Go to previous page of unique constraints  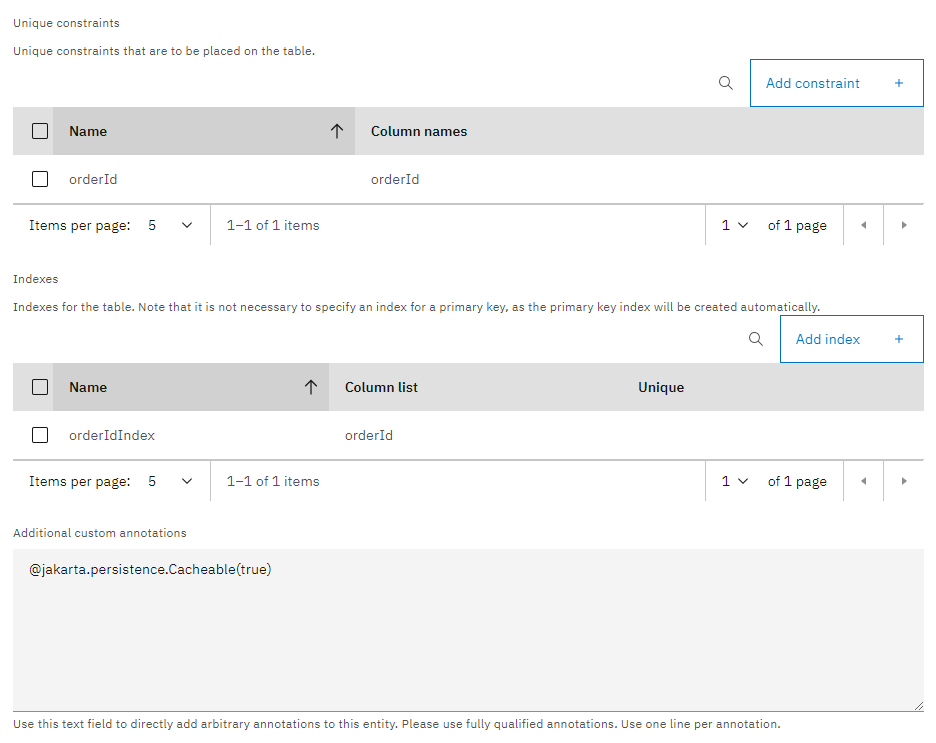click(x=864, y=225)
